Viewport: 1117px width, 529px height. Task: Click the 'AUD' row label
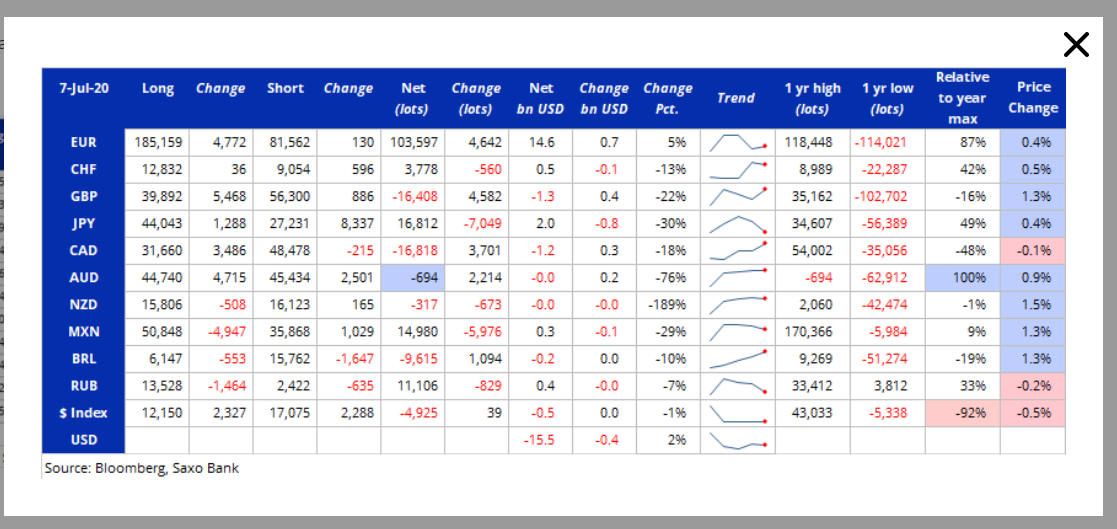click(x=84, y=278)
